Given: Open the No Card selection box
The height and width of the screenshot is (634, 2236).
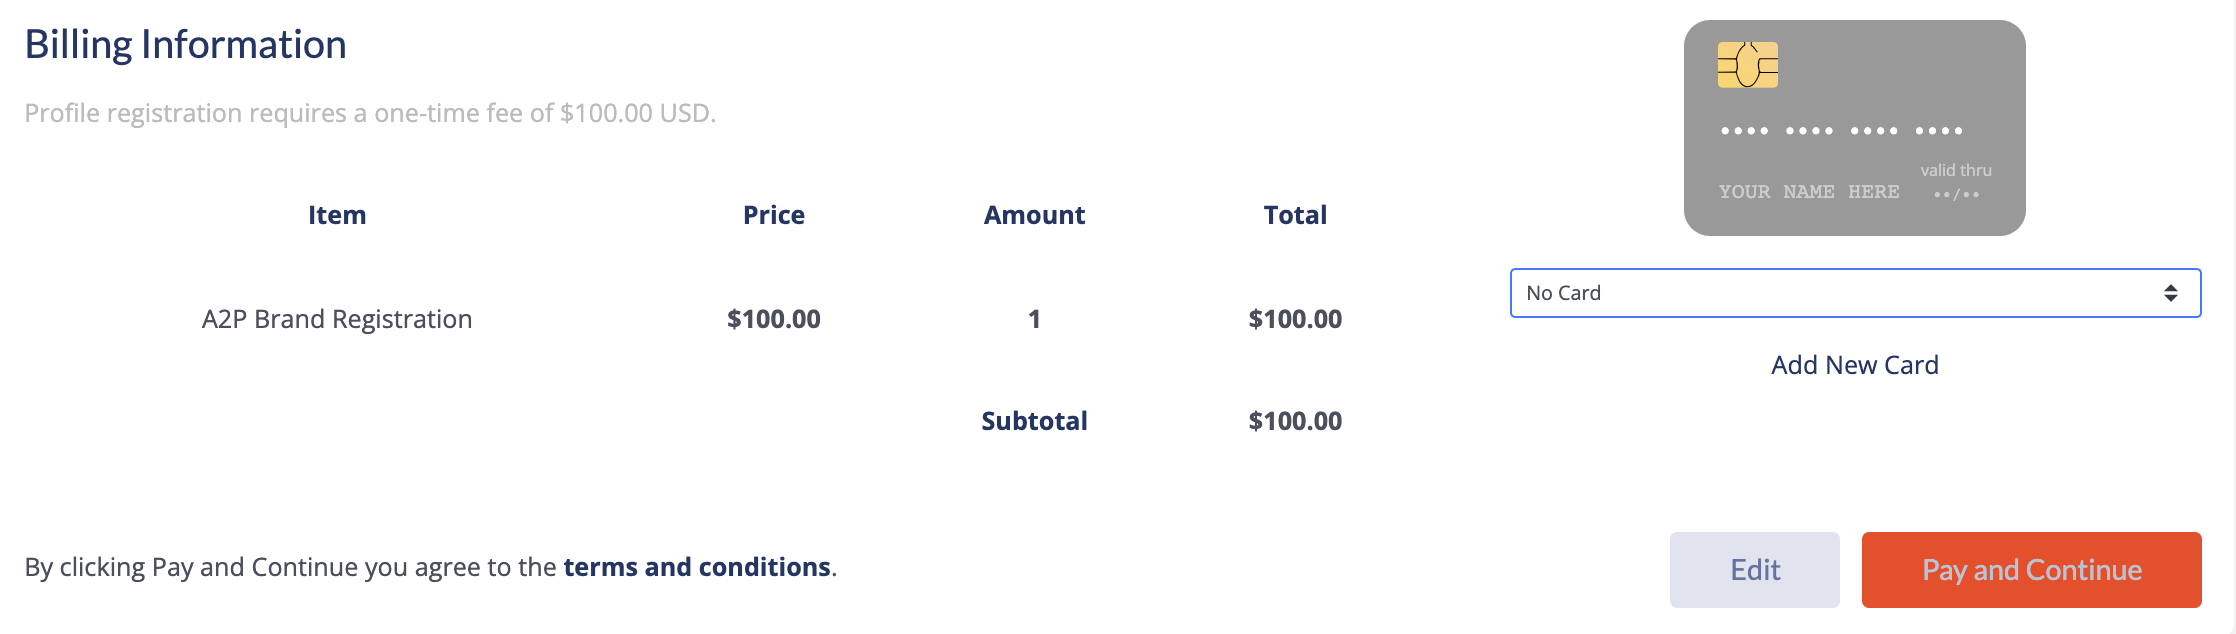Looking at the screenshot, I should point(1855,293).
